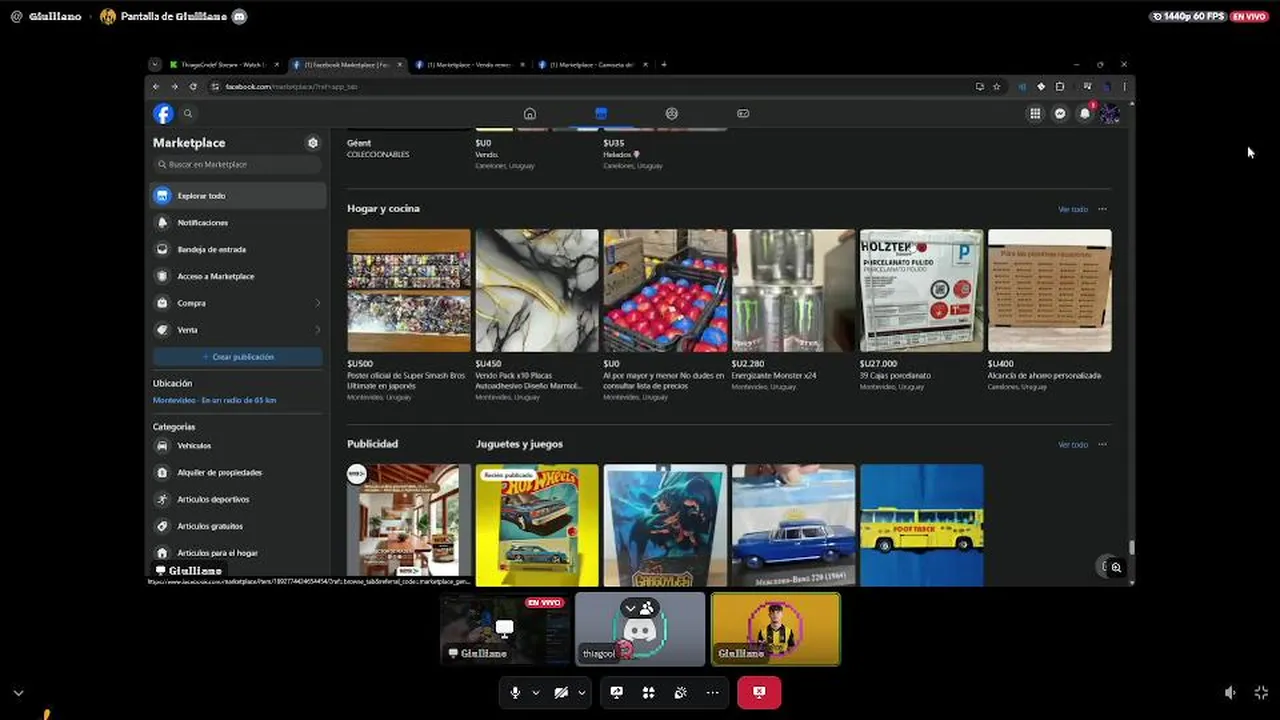Viewport: 1280px width, 720px height.
Task: Open Facebook Gaming icon
Action: coord(742,113)
